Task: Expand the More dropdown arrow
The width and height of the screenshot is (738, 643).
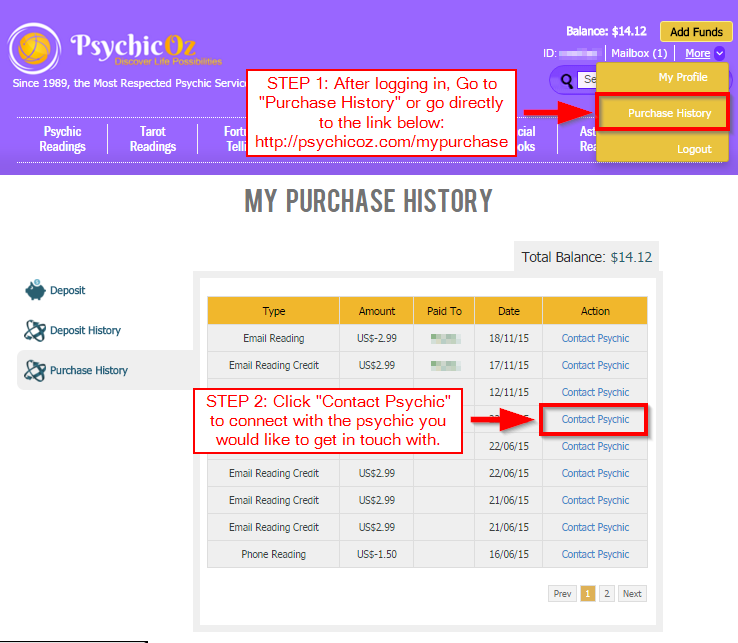Action: point(719,53)
